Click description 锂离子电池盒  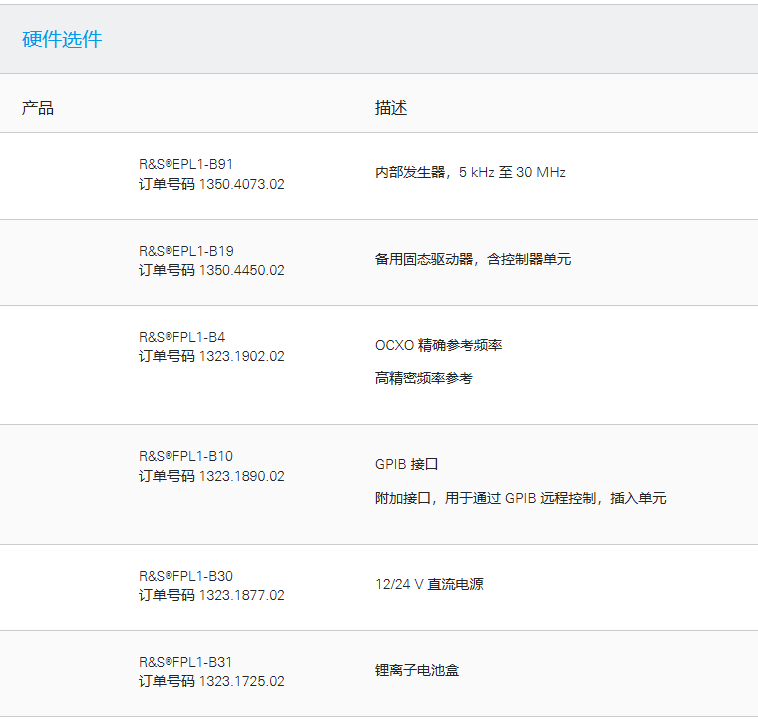tap(417, 670)
